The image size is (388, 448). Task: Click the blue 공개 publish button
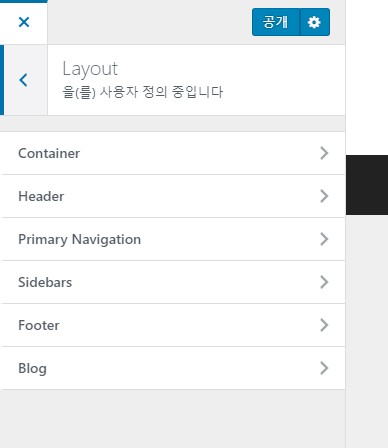point(276,22)
